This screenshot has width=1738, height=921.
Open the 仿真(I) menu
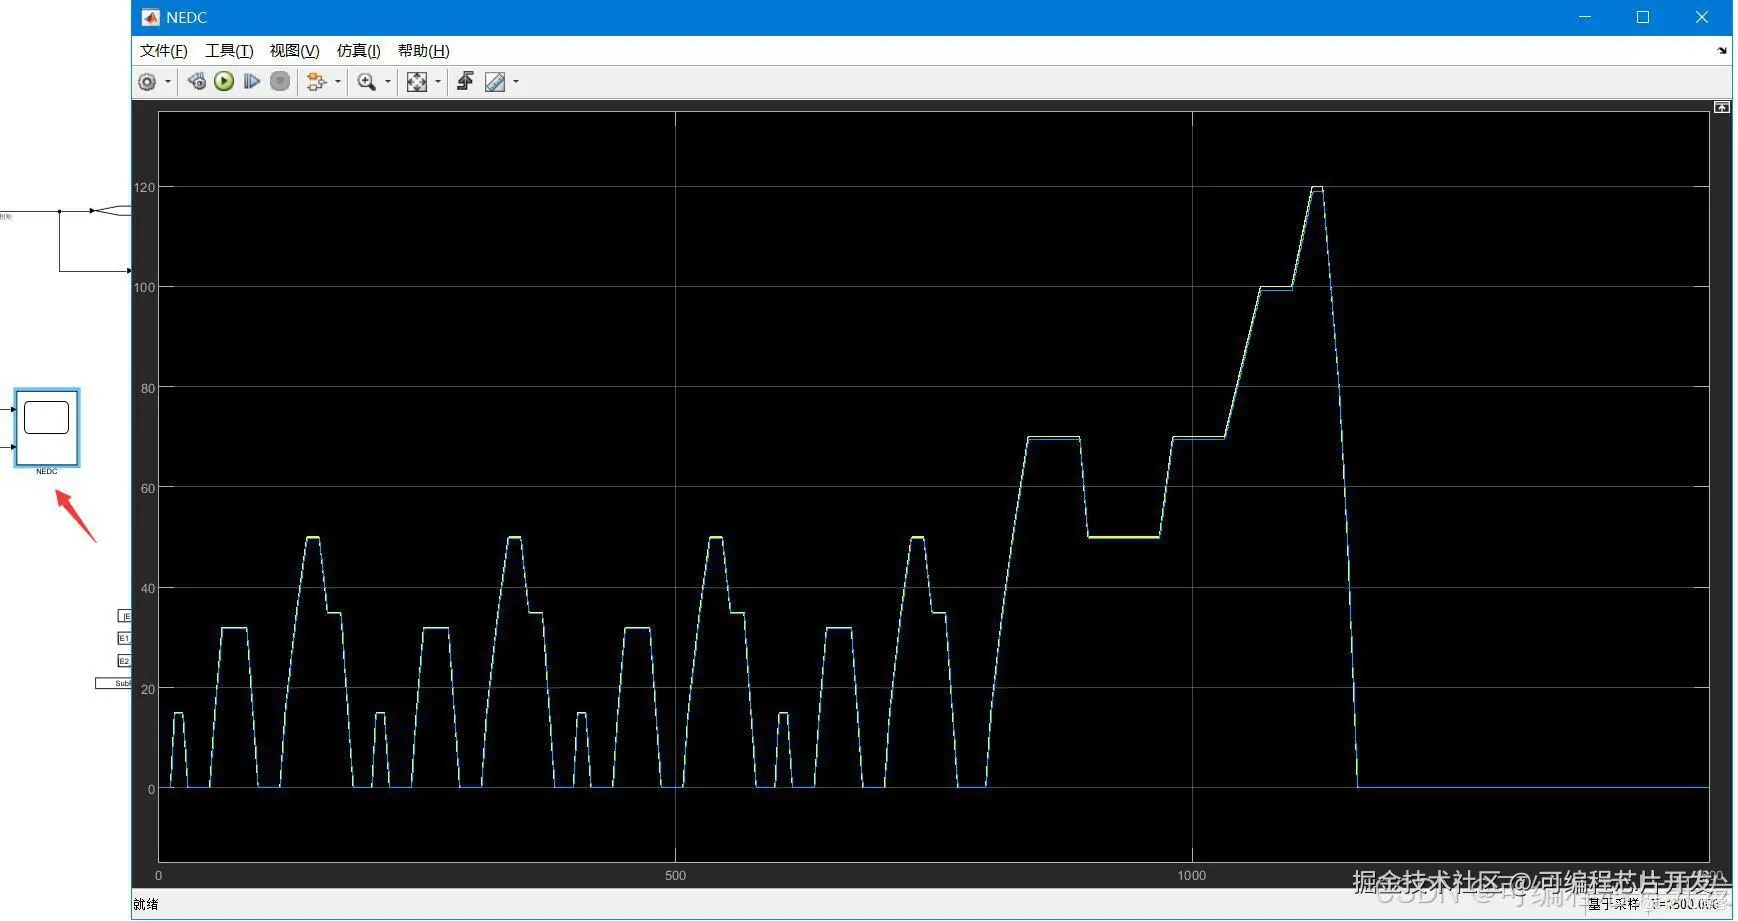[359, 51]
